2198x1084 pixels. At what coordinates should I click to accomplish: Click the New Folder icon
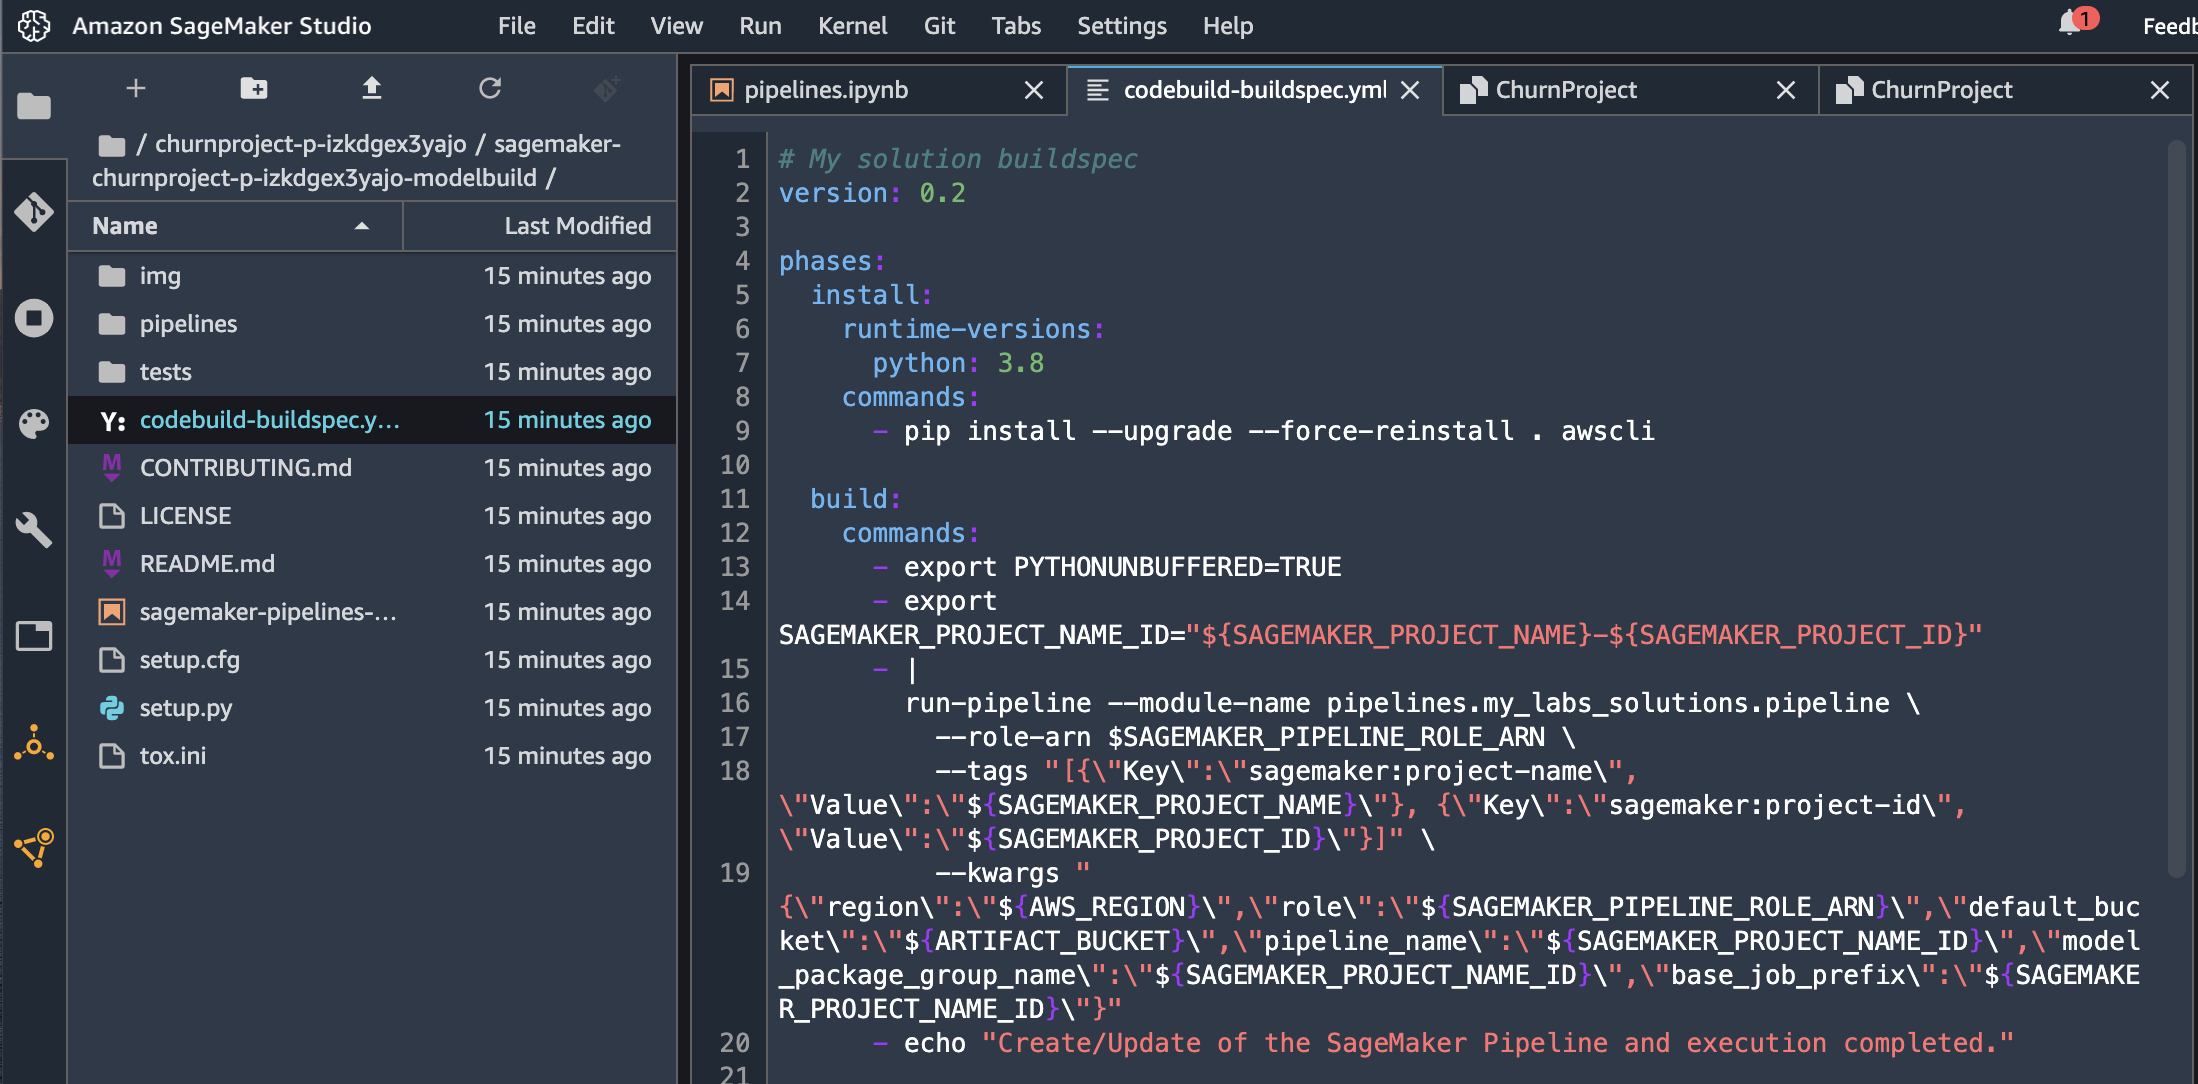[254, 89]
